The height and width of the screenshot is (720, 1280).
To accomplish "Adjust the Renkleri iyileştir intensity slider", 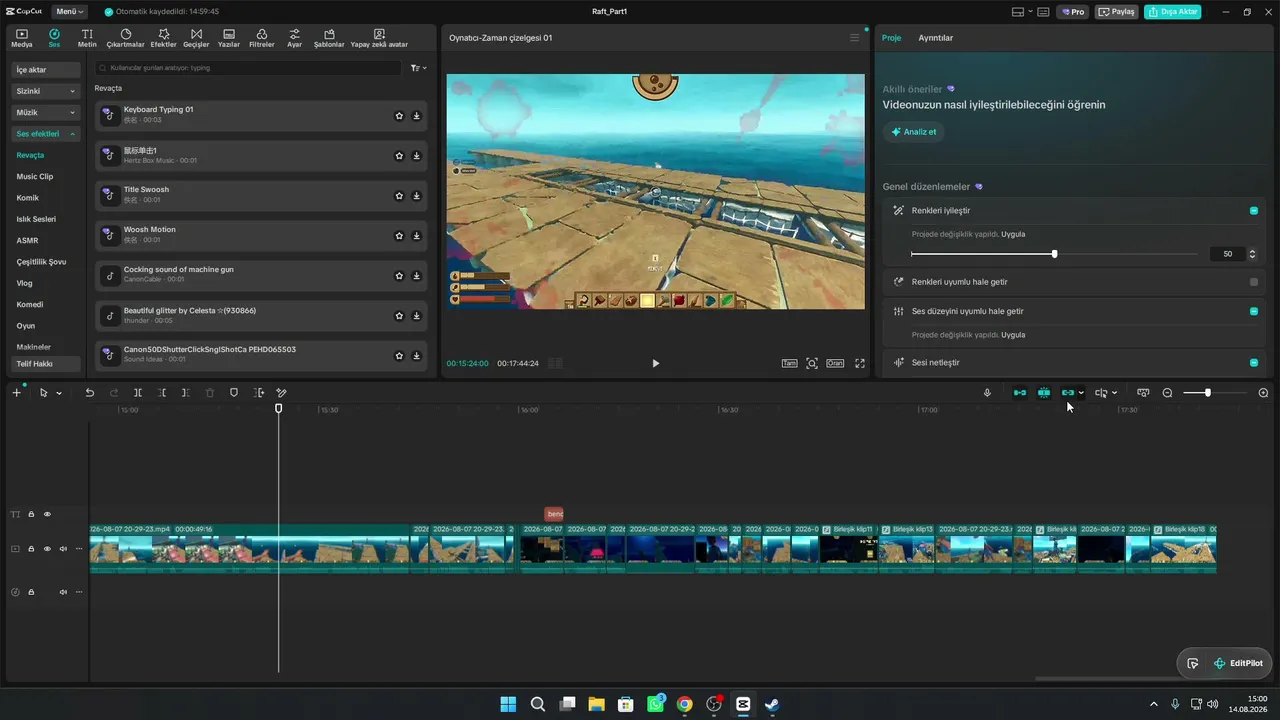I will tap(1054, 254).
